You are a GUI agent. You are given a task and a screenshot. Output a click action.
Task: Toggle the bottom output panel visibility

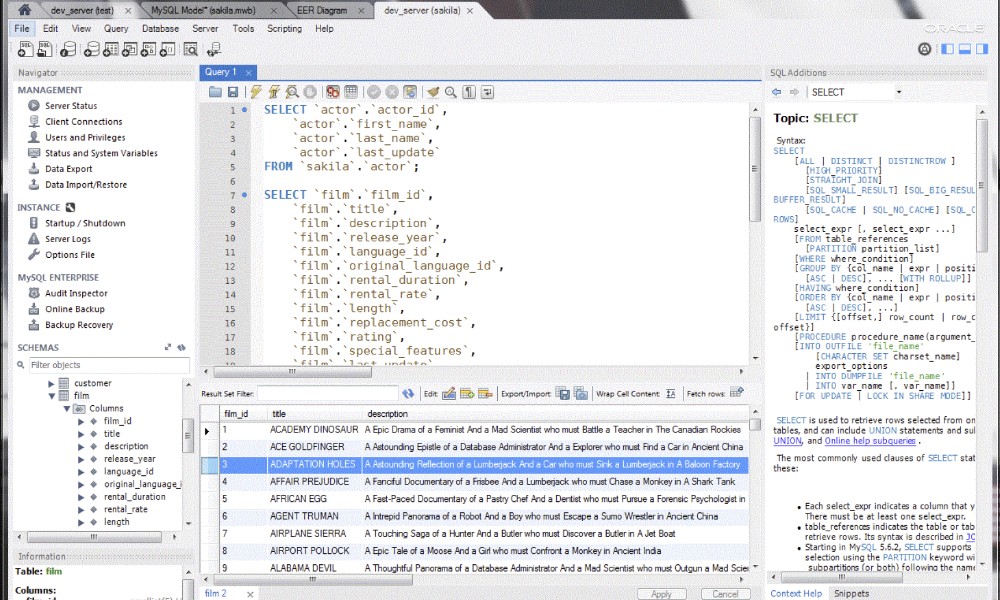[965, 48]
